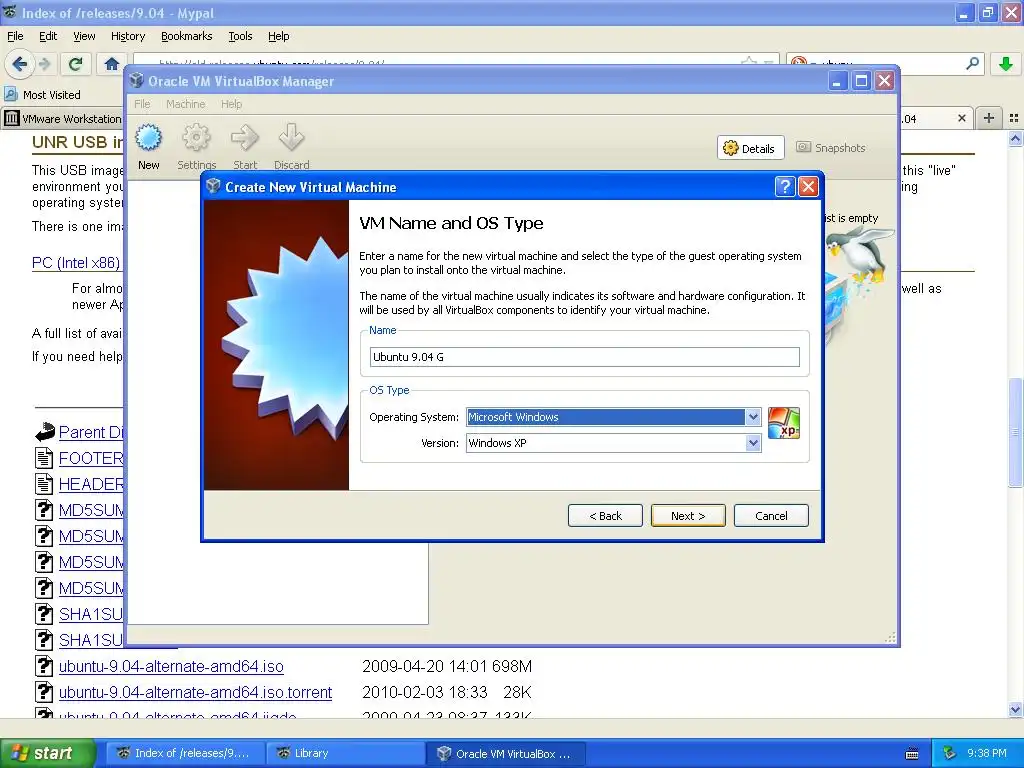Open a new browser tab with plus
Screen dimensions: 1024x768
989,118
